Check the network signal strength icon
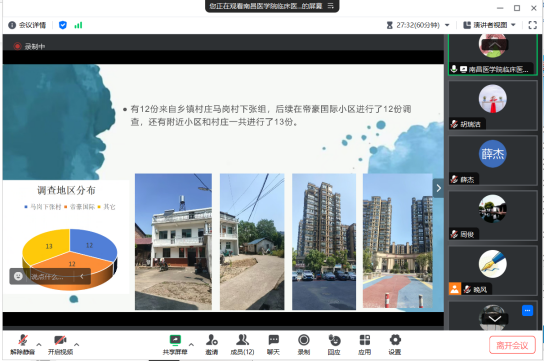 point(78,25)
